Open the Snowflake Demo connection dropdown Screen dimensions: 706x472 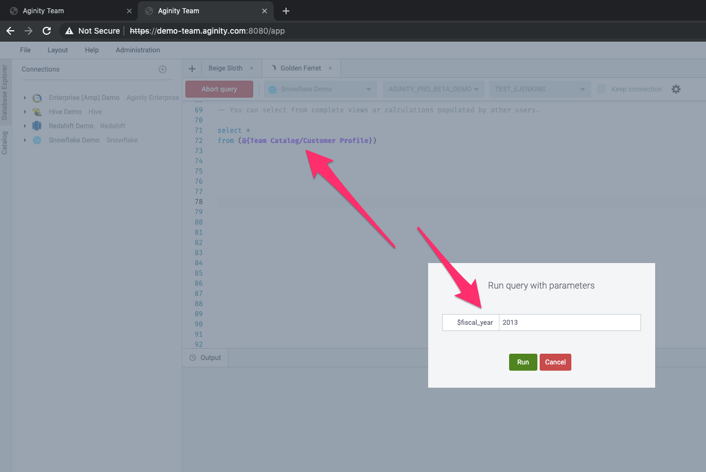(x=321, y=89)
